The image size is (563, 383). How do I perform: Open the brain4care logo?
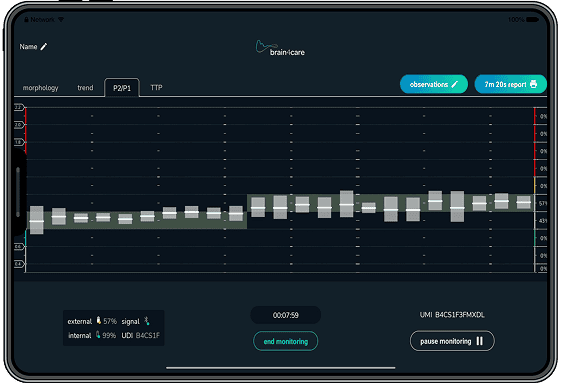click(280, 48)
